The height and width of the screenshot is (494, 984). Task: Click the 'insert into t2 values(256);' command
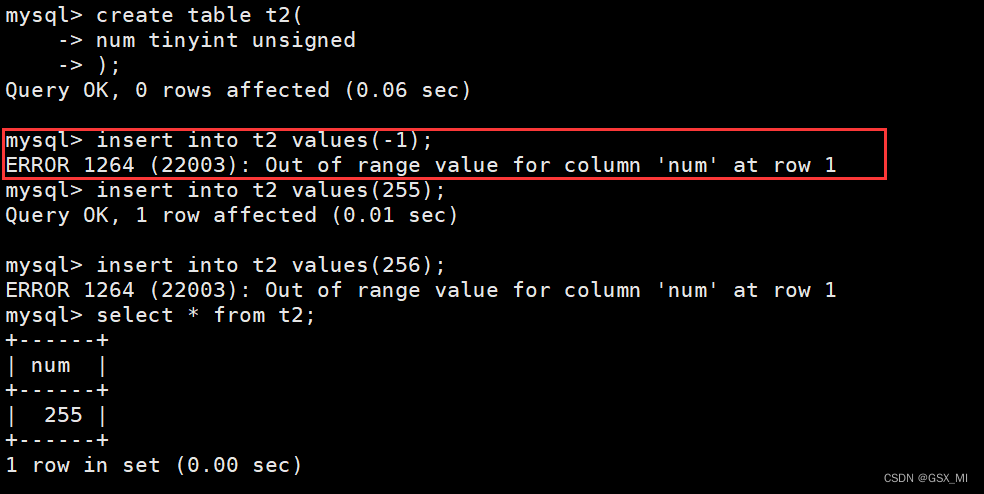225,266
